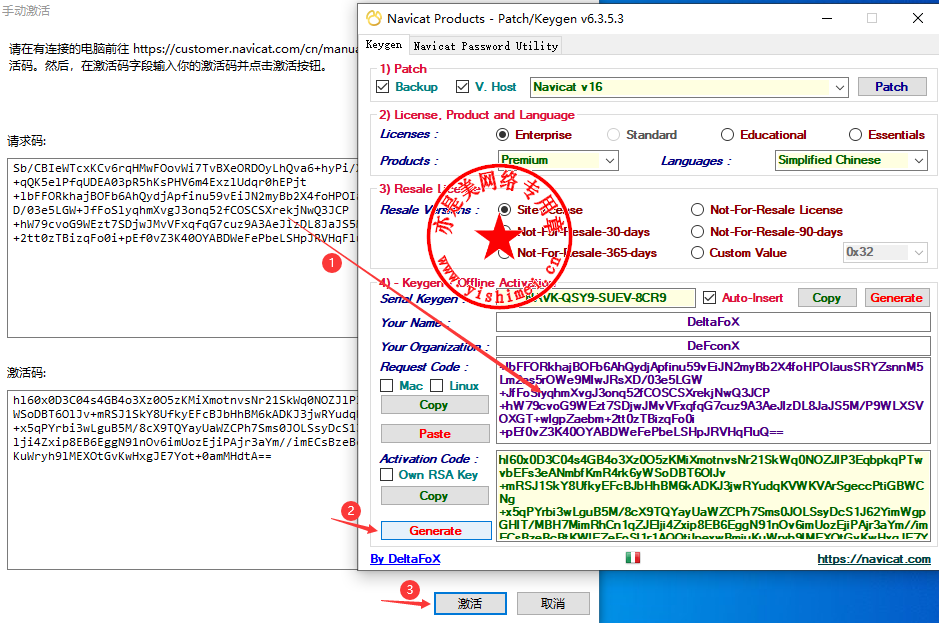Click the "Licenses :" label

[x=409, y=135]
